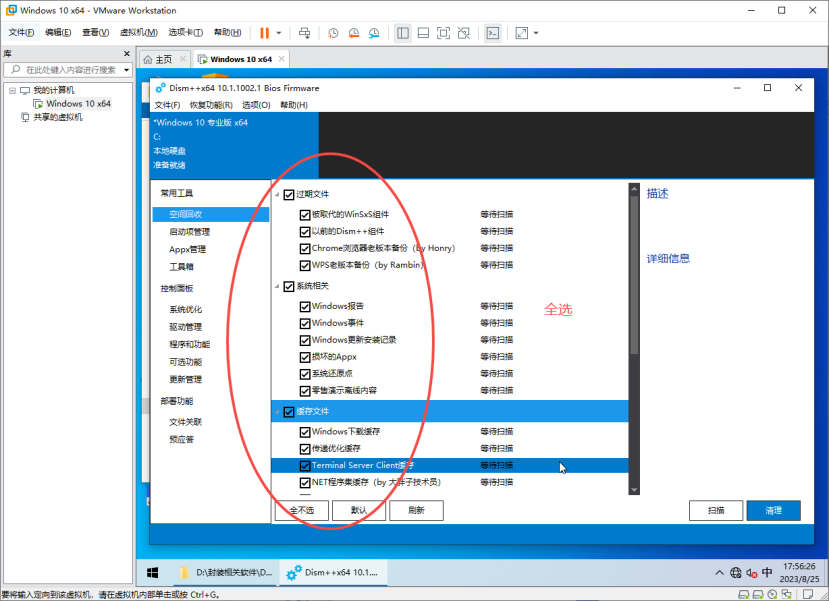Click the orange suspend virtual machine icon
Image resolution: width=829 pixels, height=602 pixels.
(264, 33)
